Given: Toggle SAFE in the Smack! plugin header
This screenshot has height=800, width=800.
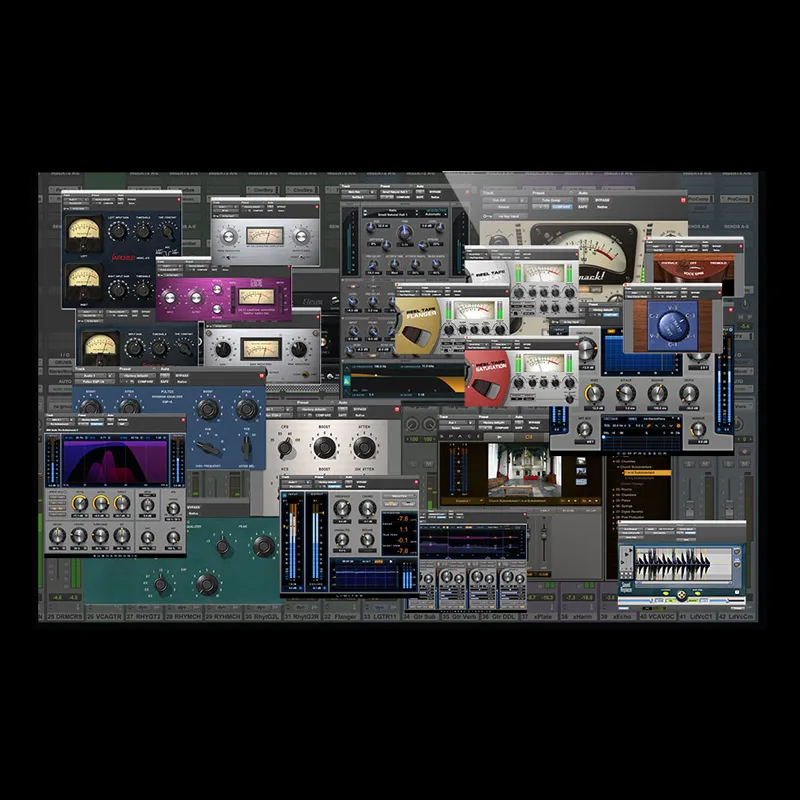Looking at the screenshot, I should click(583, 207).
